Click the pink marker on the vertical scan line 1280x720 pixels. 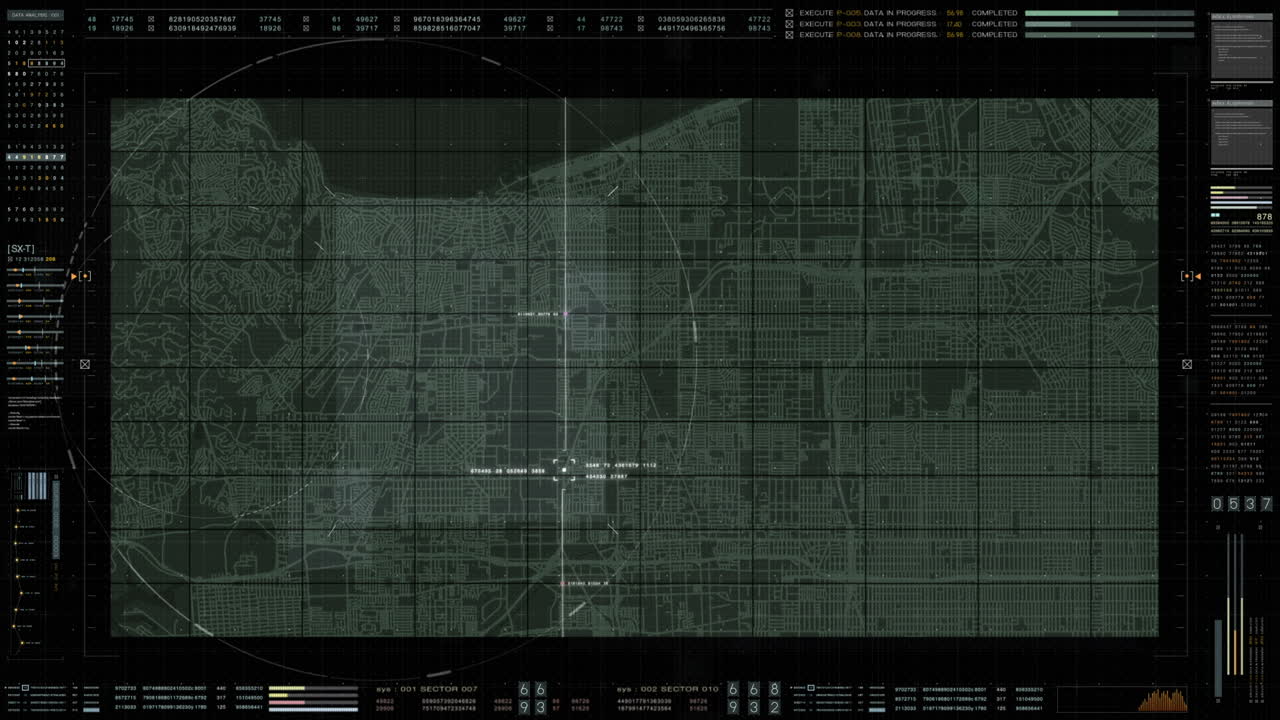pos(566,314)
